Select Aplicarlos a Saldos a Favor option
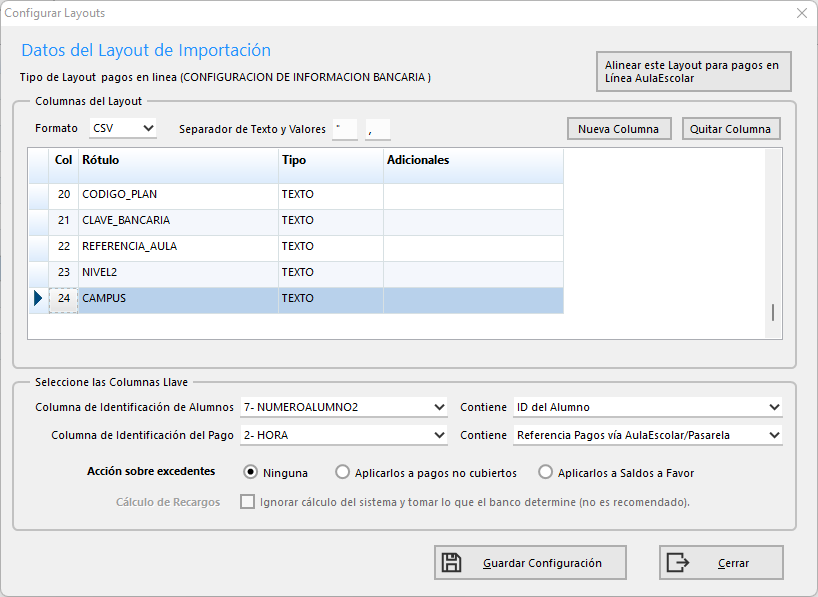The width and height of the screenshot is (818, 597). pos(545,473)
